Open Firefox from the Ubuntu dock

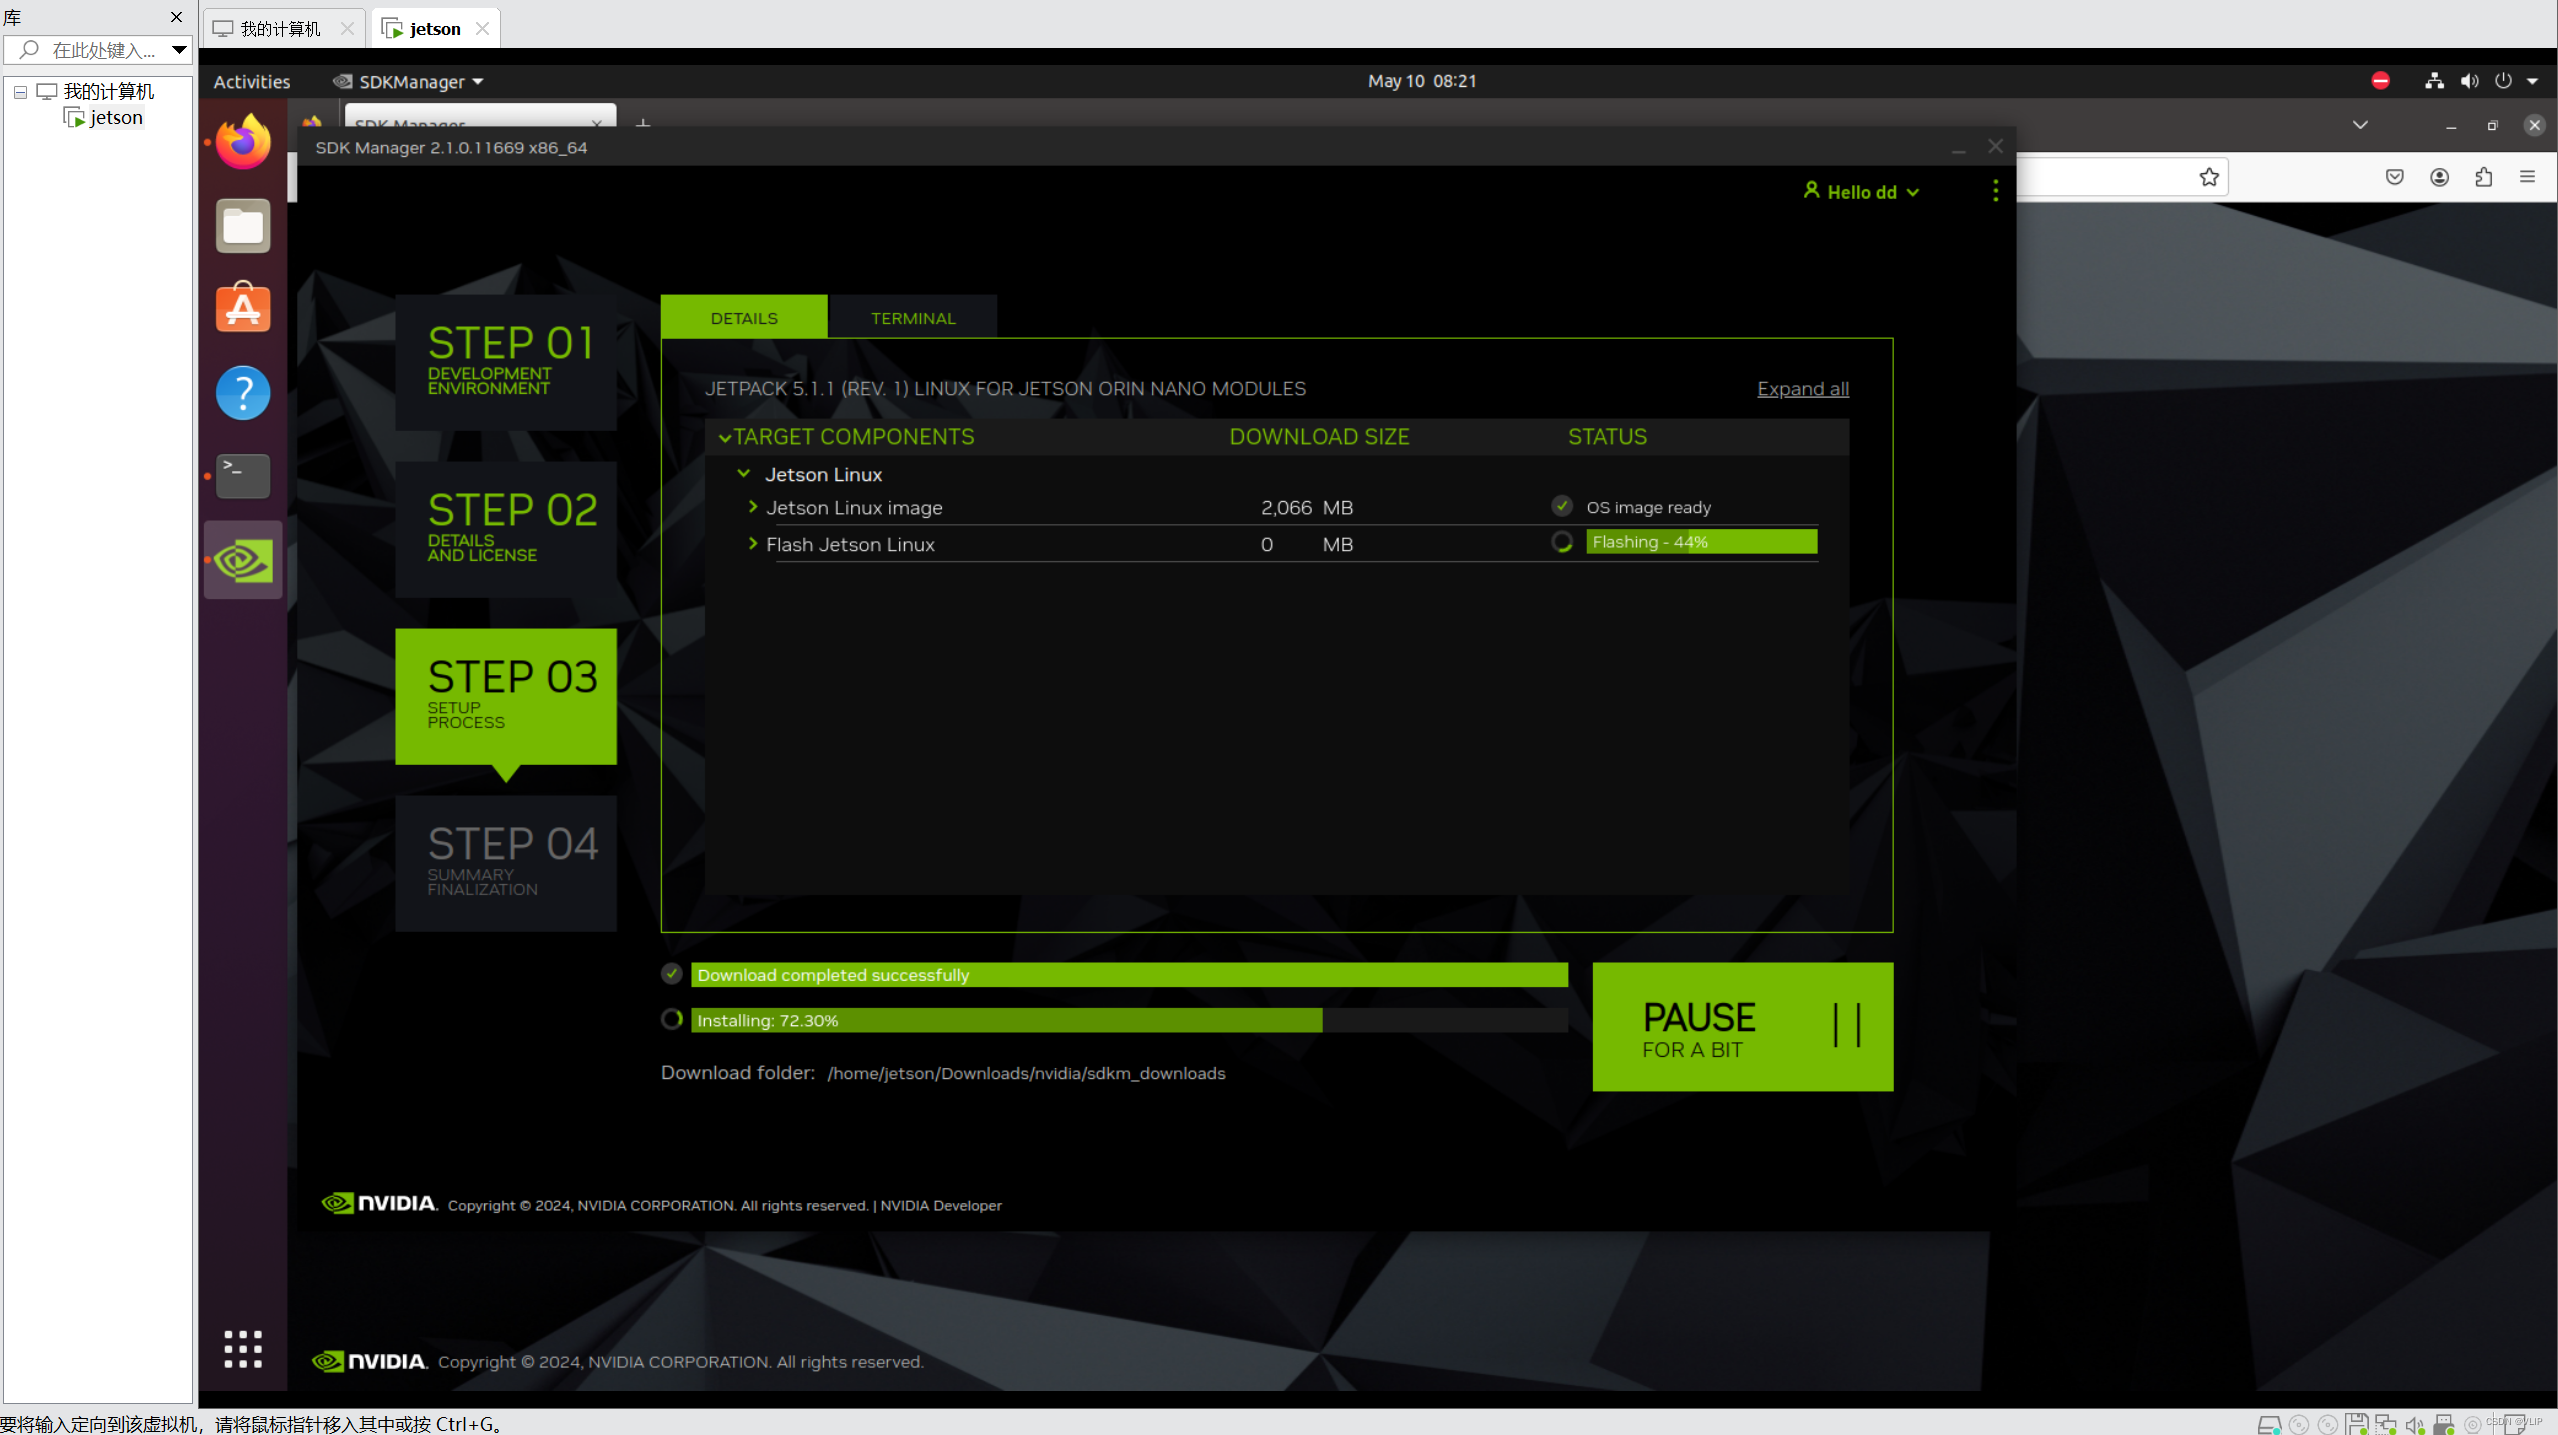pos(243,142)
